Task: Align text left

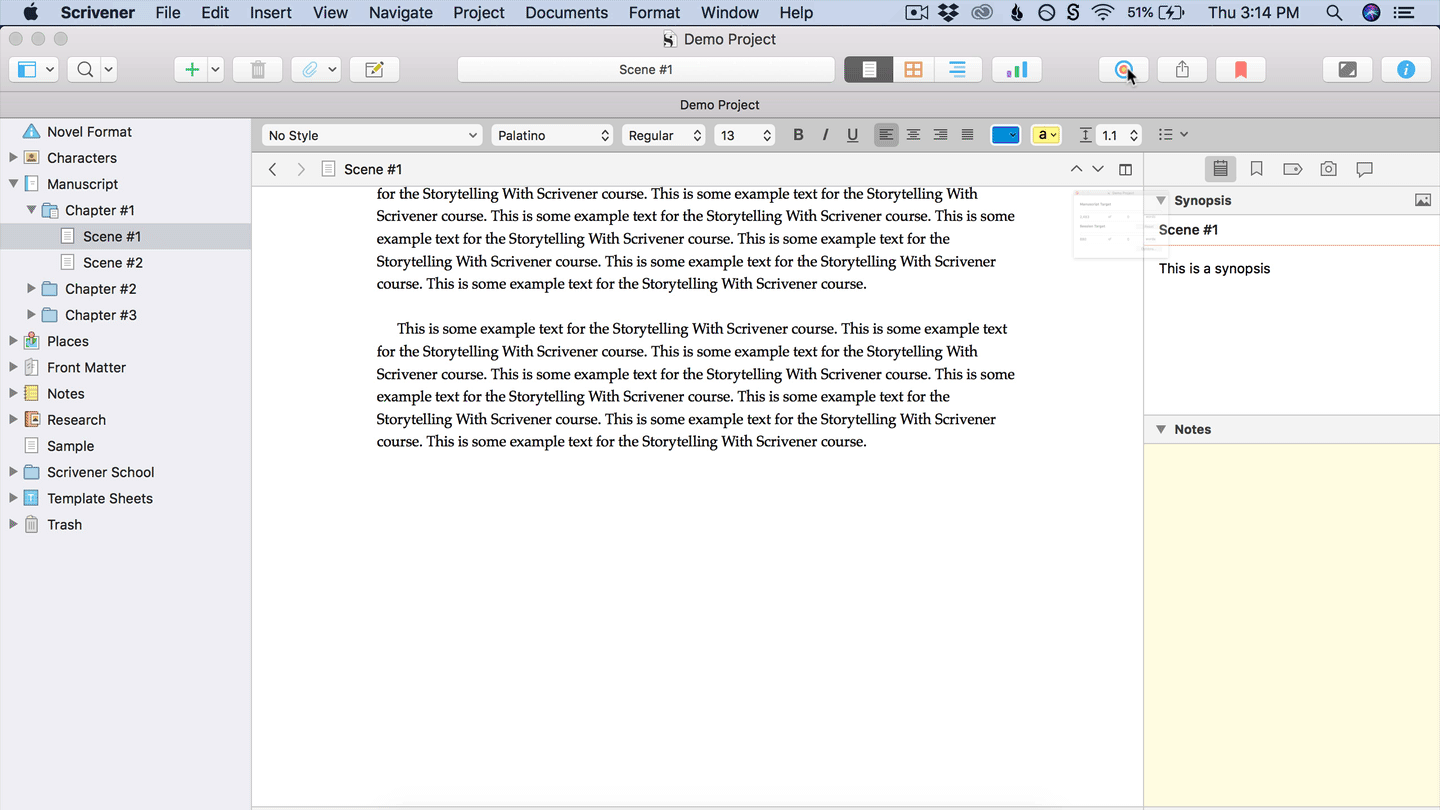Action: (x=886, y=135)
